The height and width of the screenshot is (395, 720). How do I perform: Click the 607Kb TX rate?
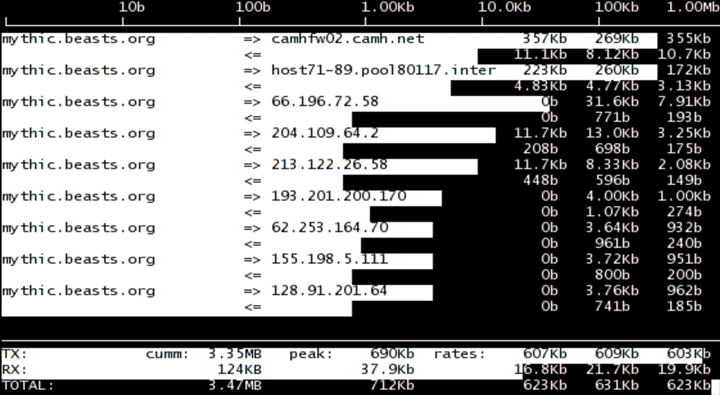pyautogui.click(x=545, y=354)
